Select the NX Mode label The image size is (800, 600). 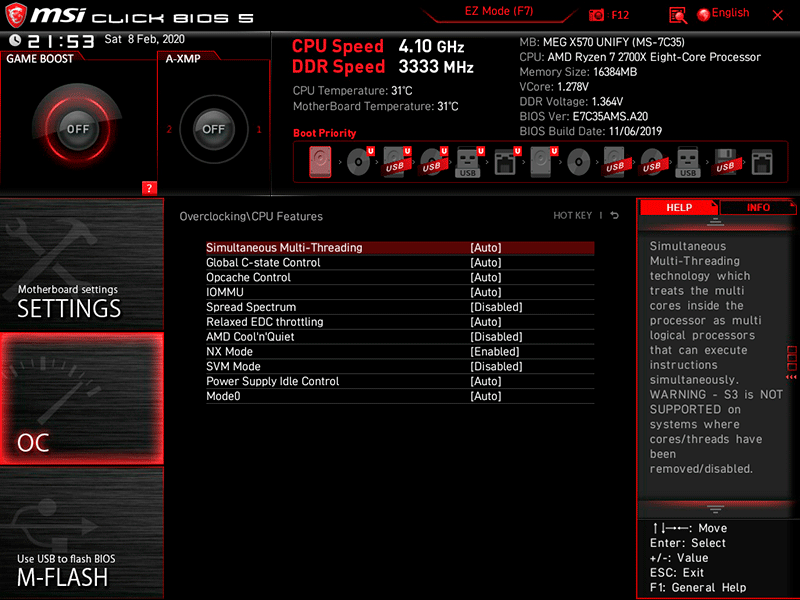pos(230,351)
